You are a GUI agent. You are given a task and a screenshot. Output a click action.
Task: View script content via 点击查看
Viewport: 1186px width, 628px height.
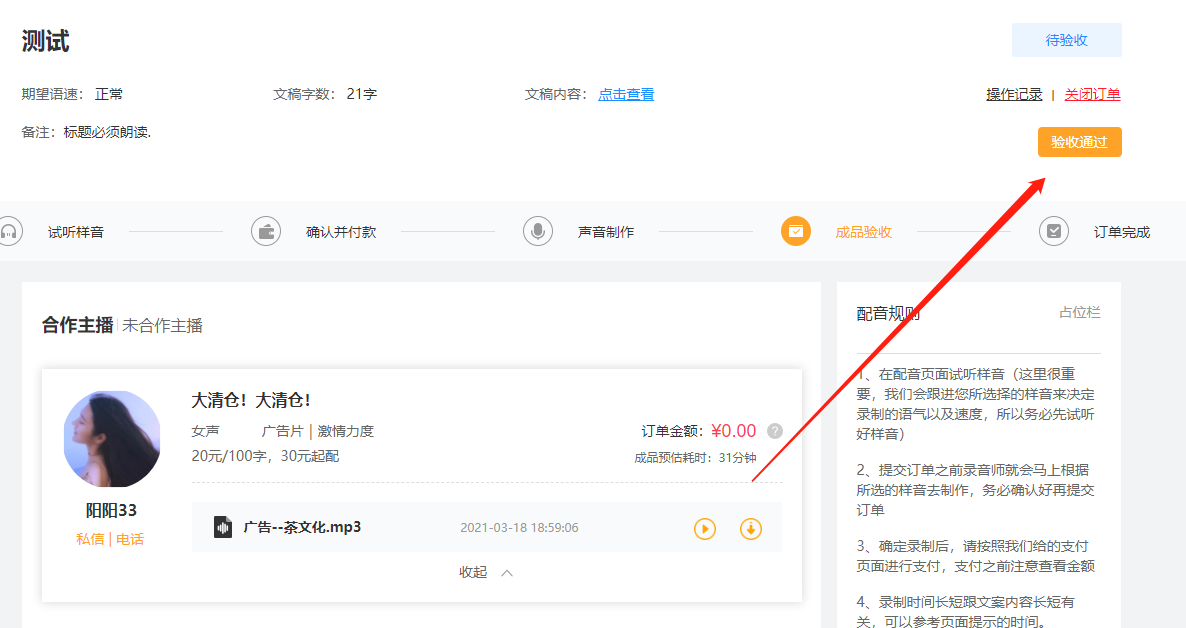click(626, 93)
